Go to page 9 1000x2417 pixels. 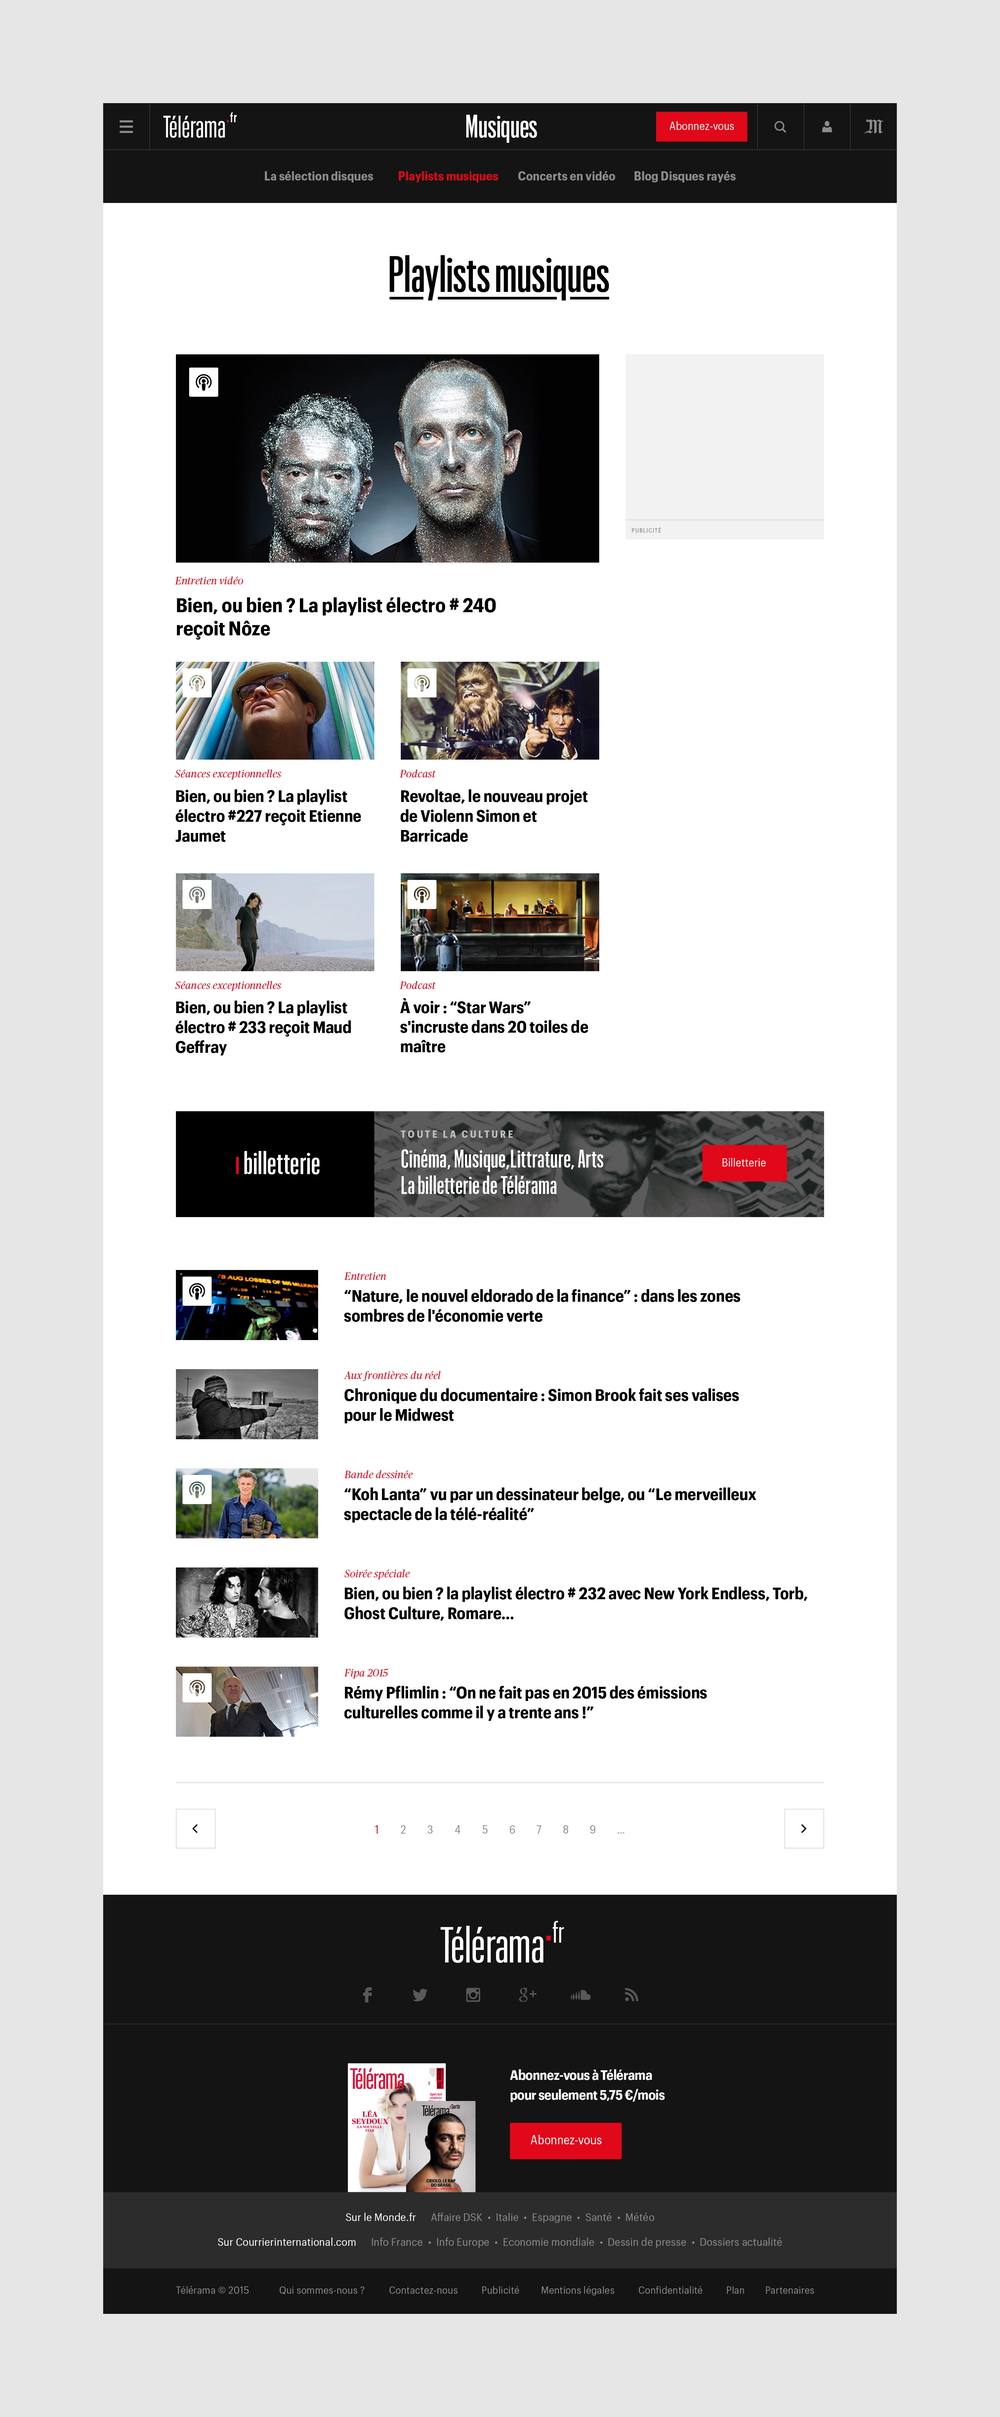click(593, 1830)
